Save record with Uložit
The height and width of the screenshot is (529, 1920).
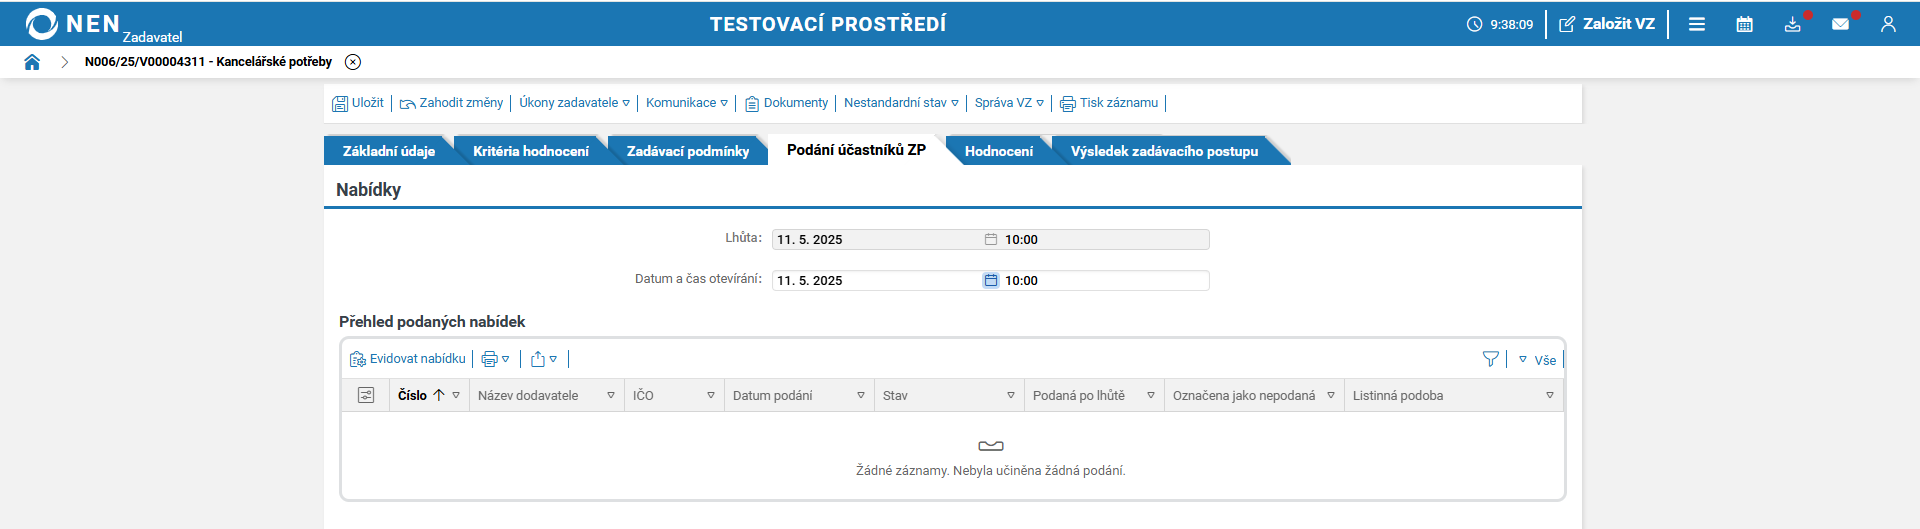pos(358,103)
